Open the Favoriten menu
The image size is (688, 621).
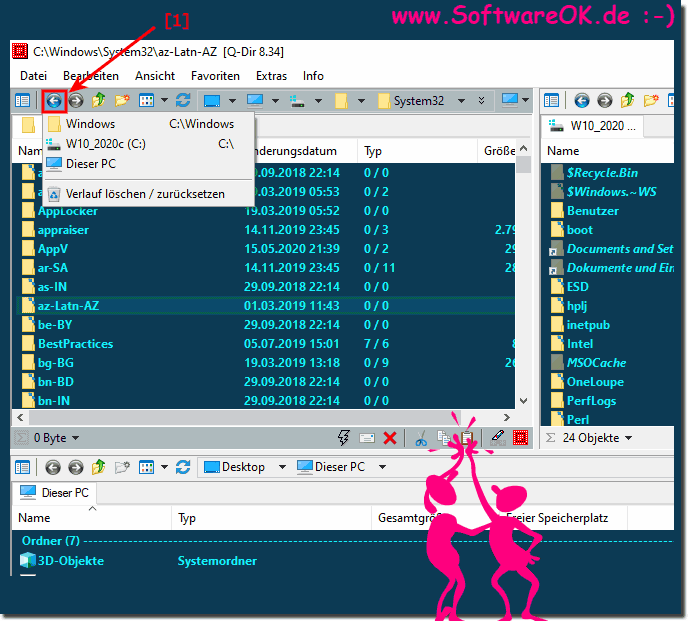click(215, 76)
